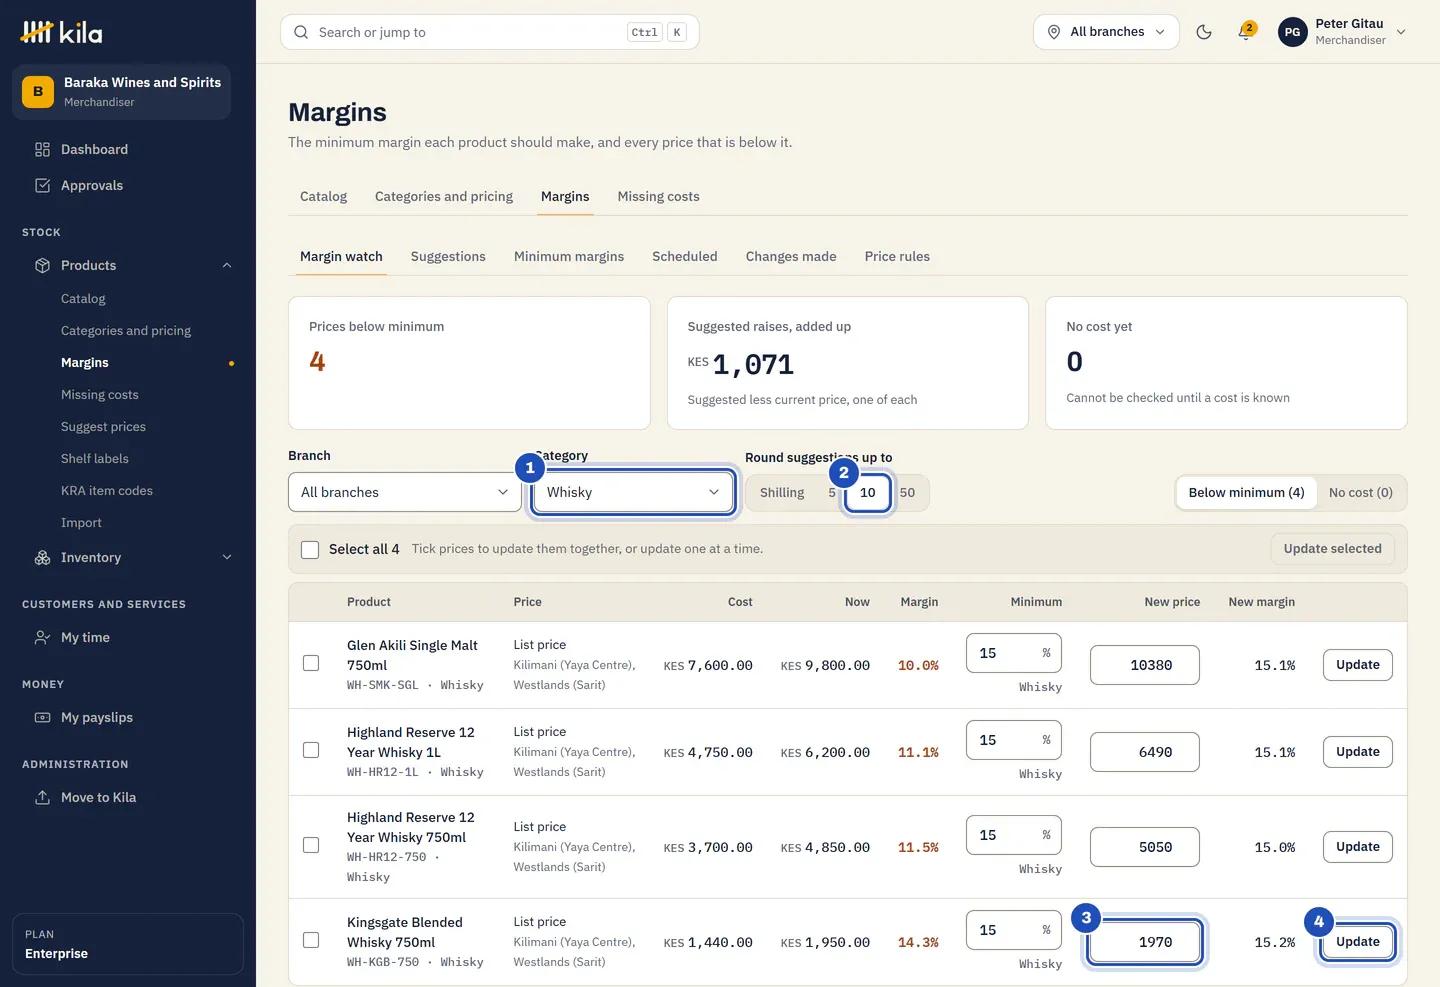Open the Price rules sub-tab
Screen dimensions: 1440x987
(897, 256)
